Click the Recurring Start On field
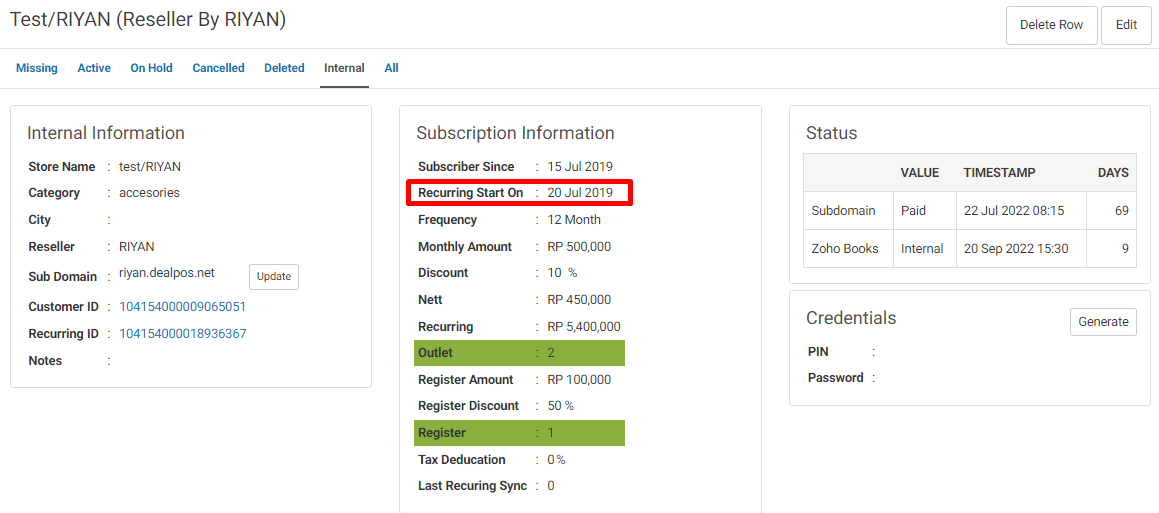Screen dimensions: 1159x513 (x=520, y=193)
